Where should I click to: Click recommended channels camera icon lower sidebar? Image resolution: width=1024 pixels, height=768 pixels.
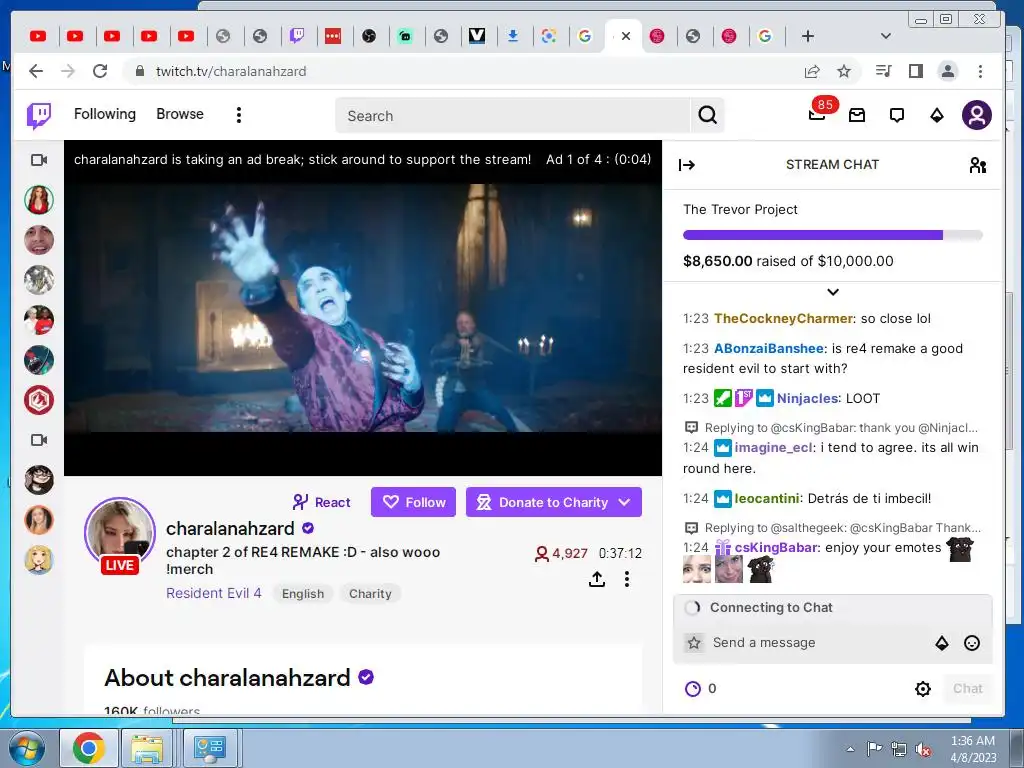click(x=39, y=440)
